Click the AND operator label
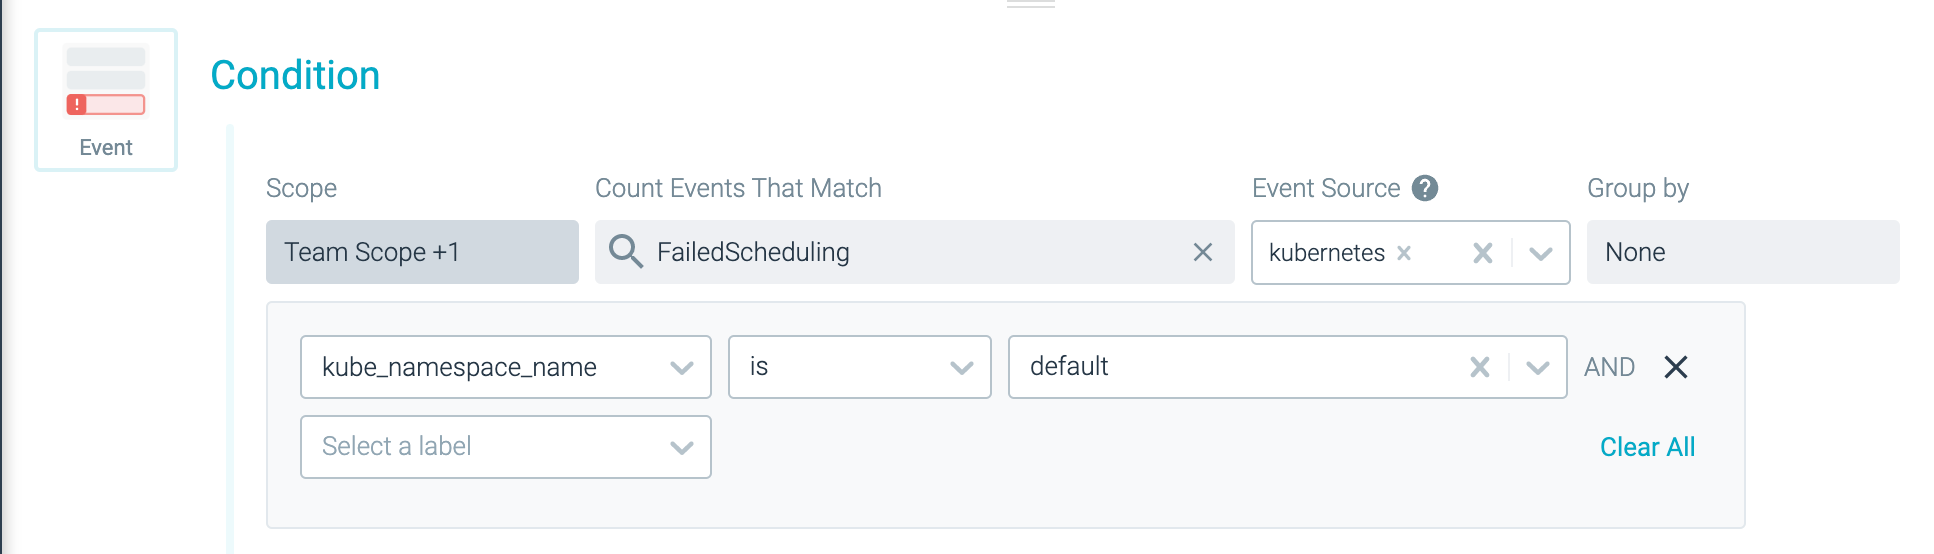 [1609, 367]
